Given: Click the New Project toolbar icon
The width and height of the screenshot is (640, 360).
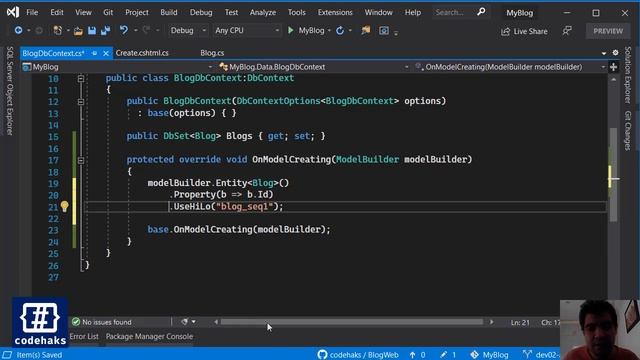Looking at the screenshot, I should [x=58, y=30].
